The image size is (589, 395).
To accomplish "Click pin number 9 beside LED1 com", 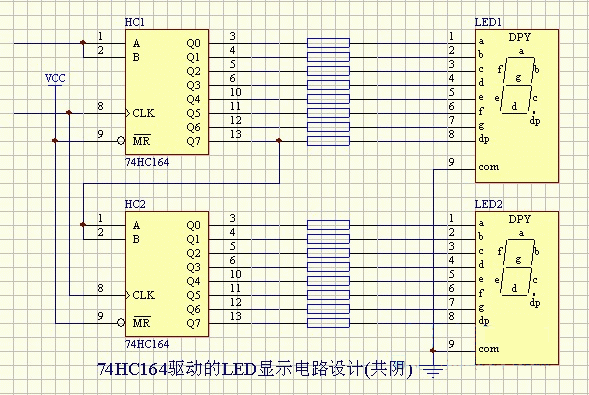I will click(452, 162).
